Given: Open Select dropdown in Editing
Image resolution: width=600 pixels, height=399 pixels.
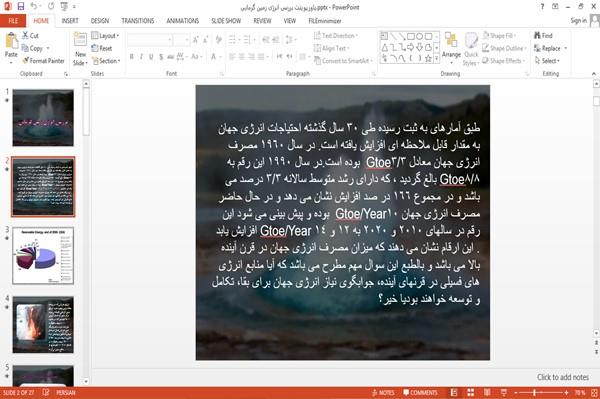Looking at the screenshot, I should point(547,61).
